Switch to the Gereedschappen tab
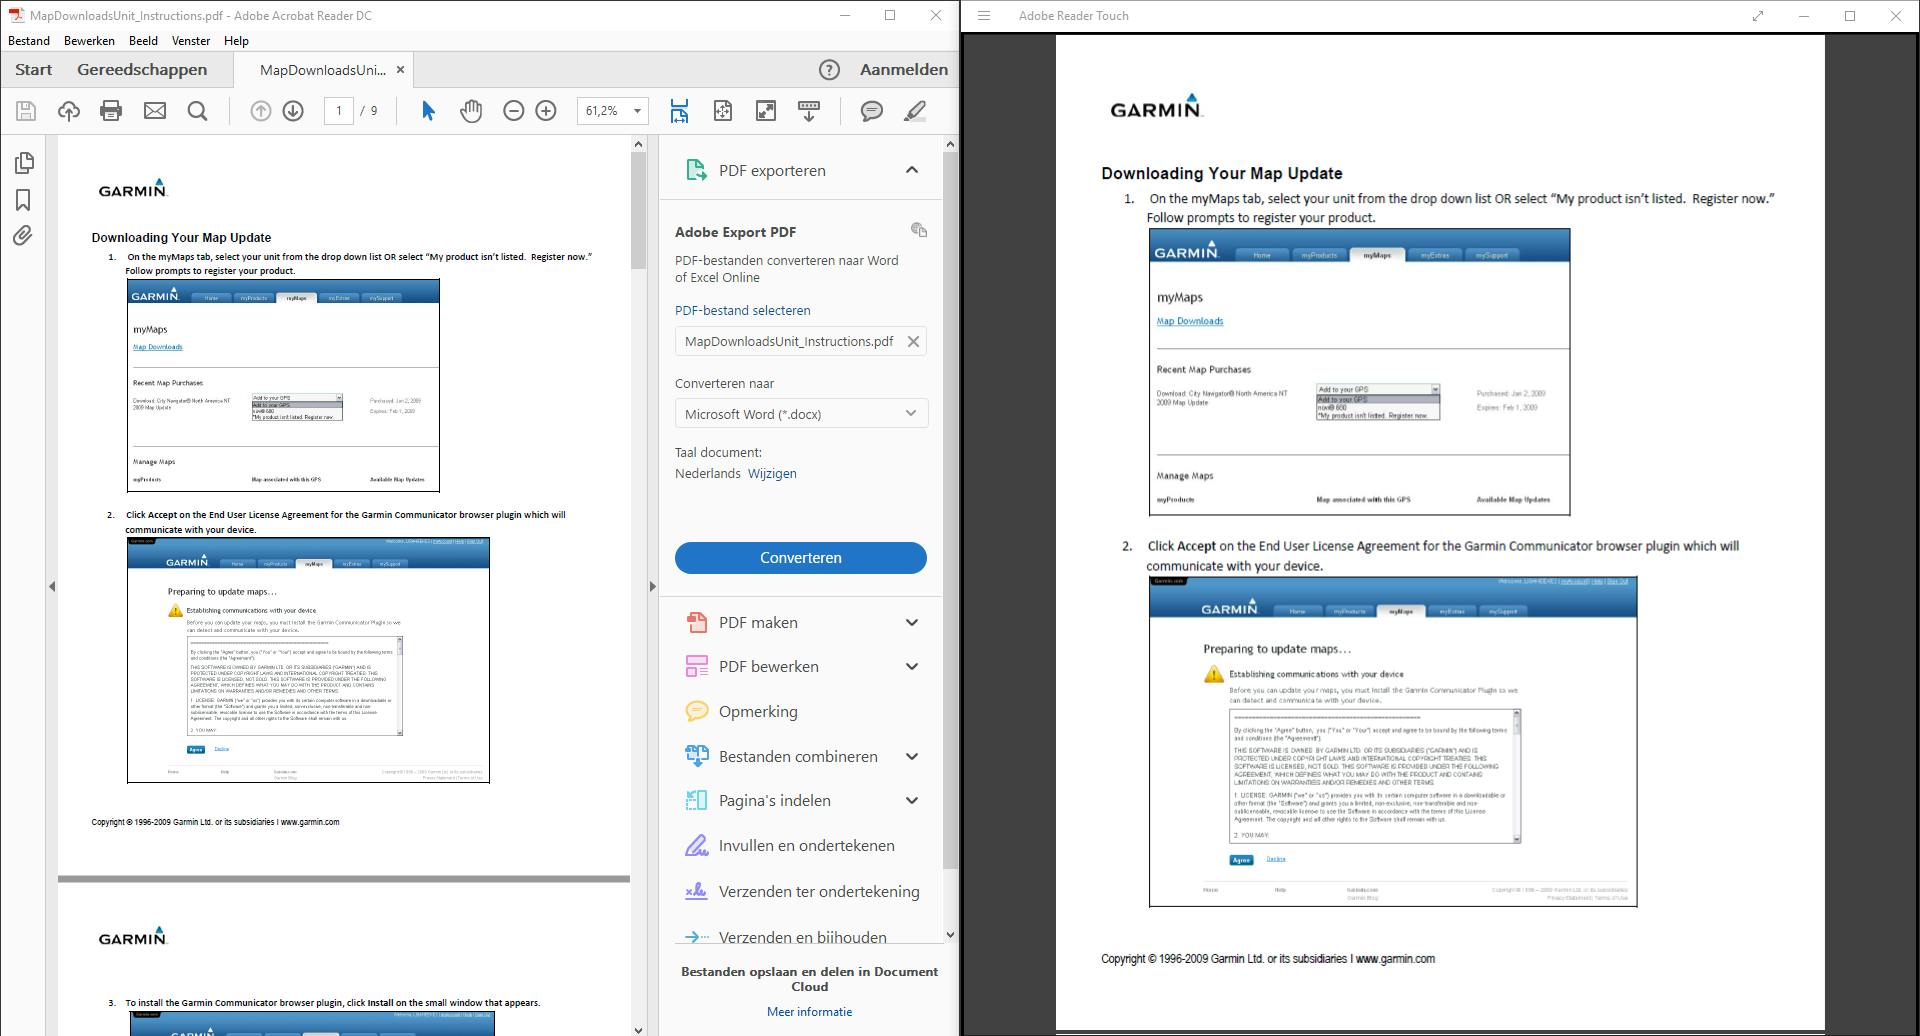This screenshot has height=1036, width=1920. tap(142, 70)
